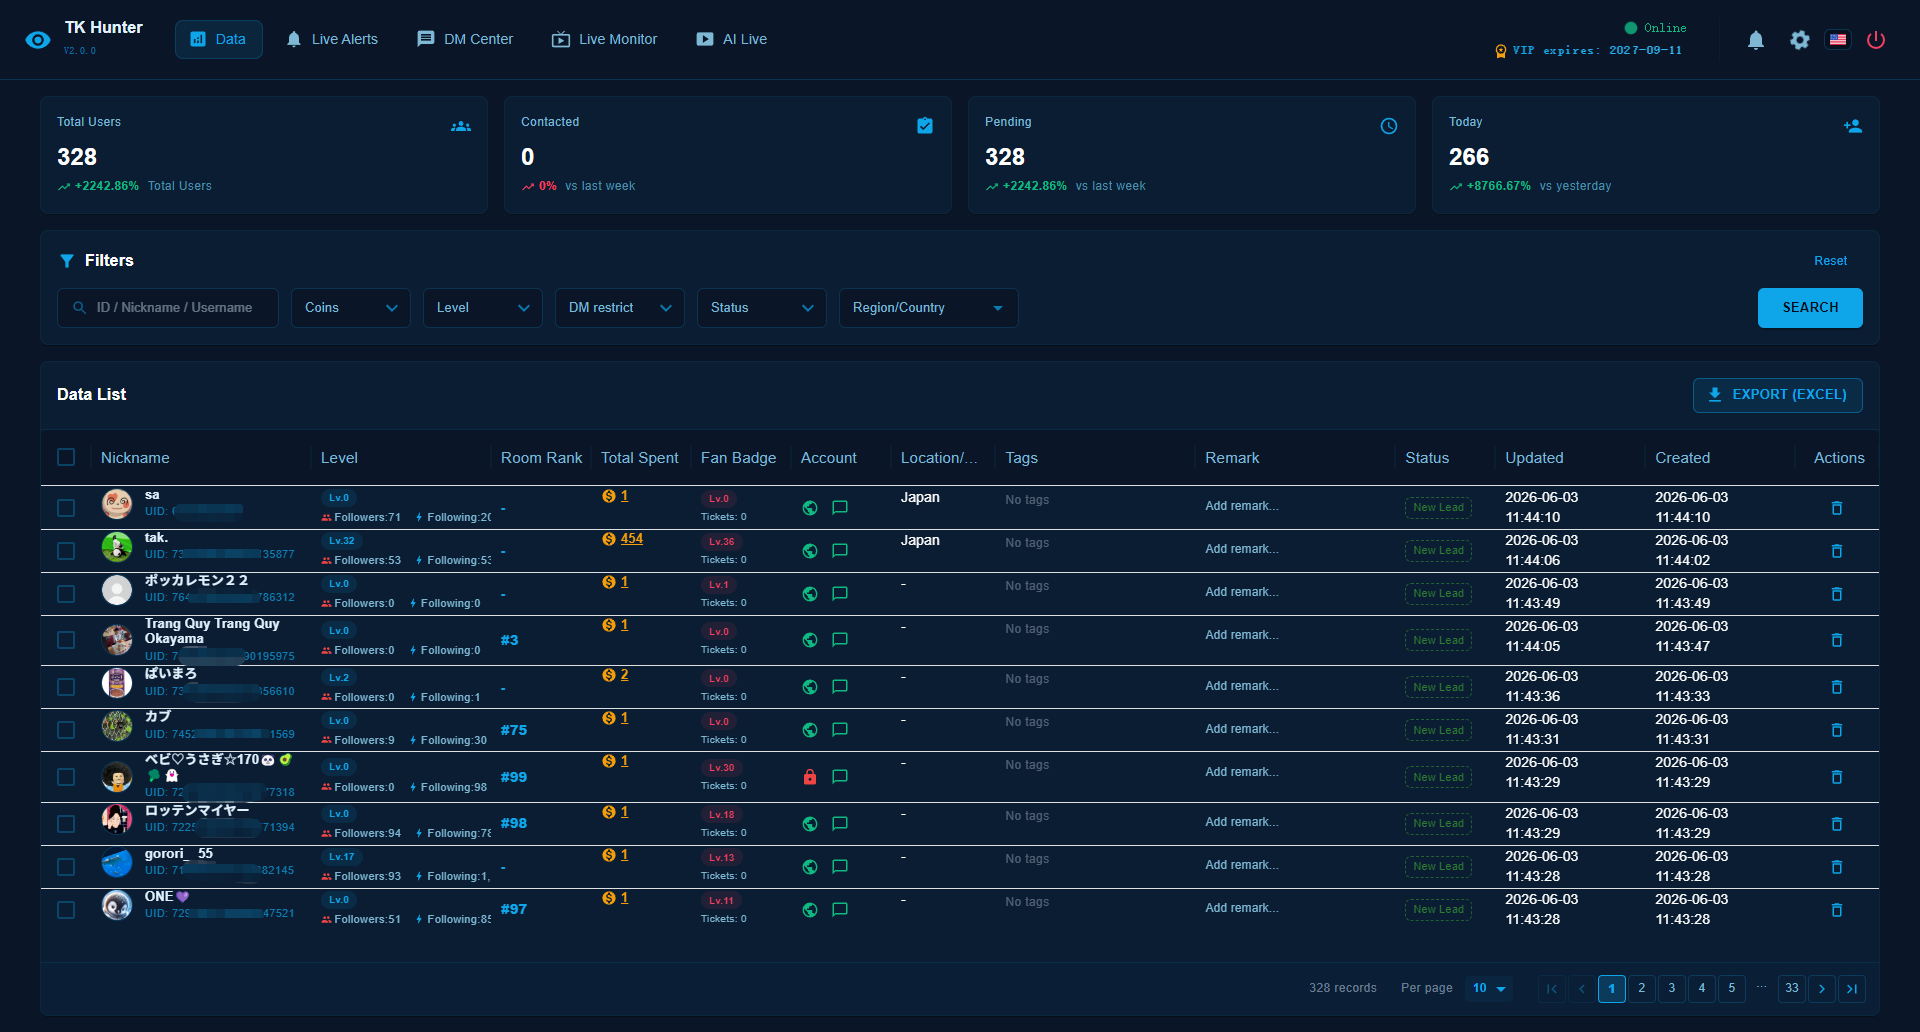Open settings via the gear icon
1920x1032 pixels.
coord(1800,40)
